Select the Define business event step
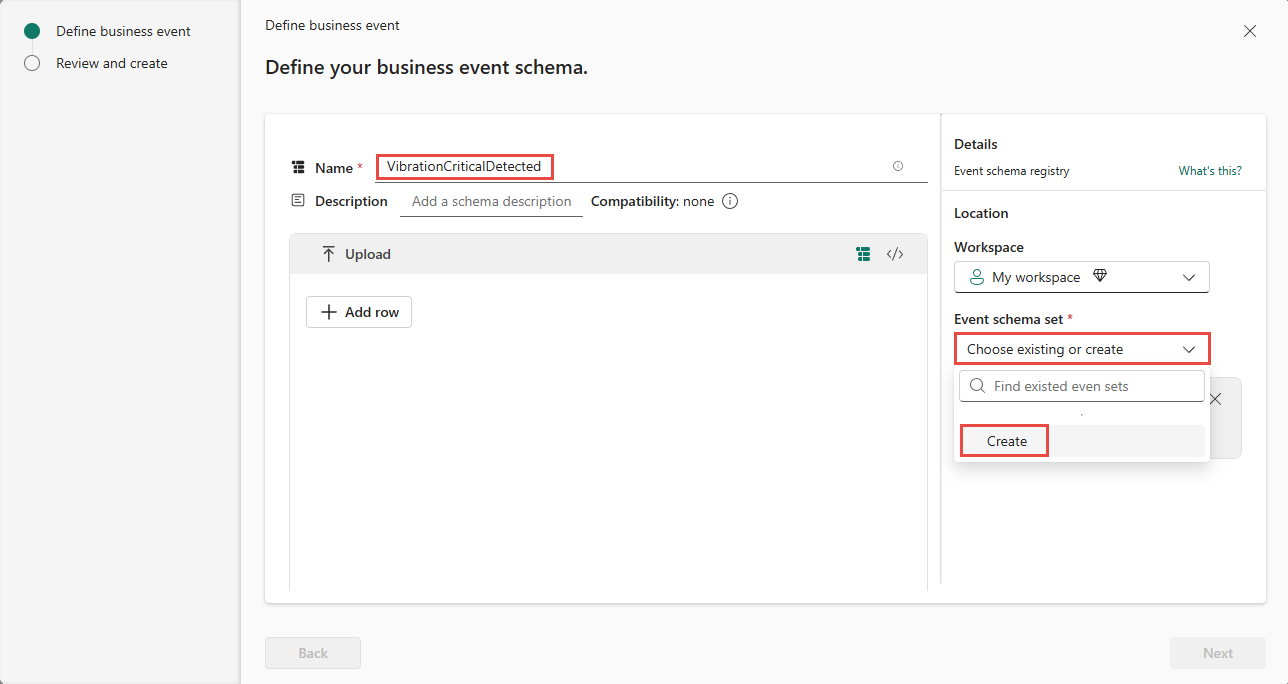Screen dimensions: 1288x684 click(x=123, y=31)
